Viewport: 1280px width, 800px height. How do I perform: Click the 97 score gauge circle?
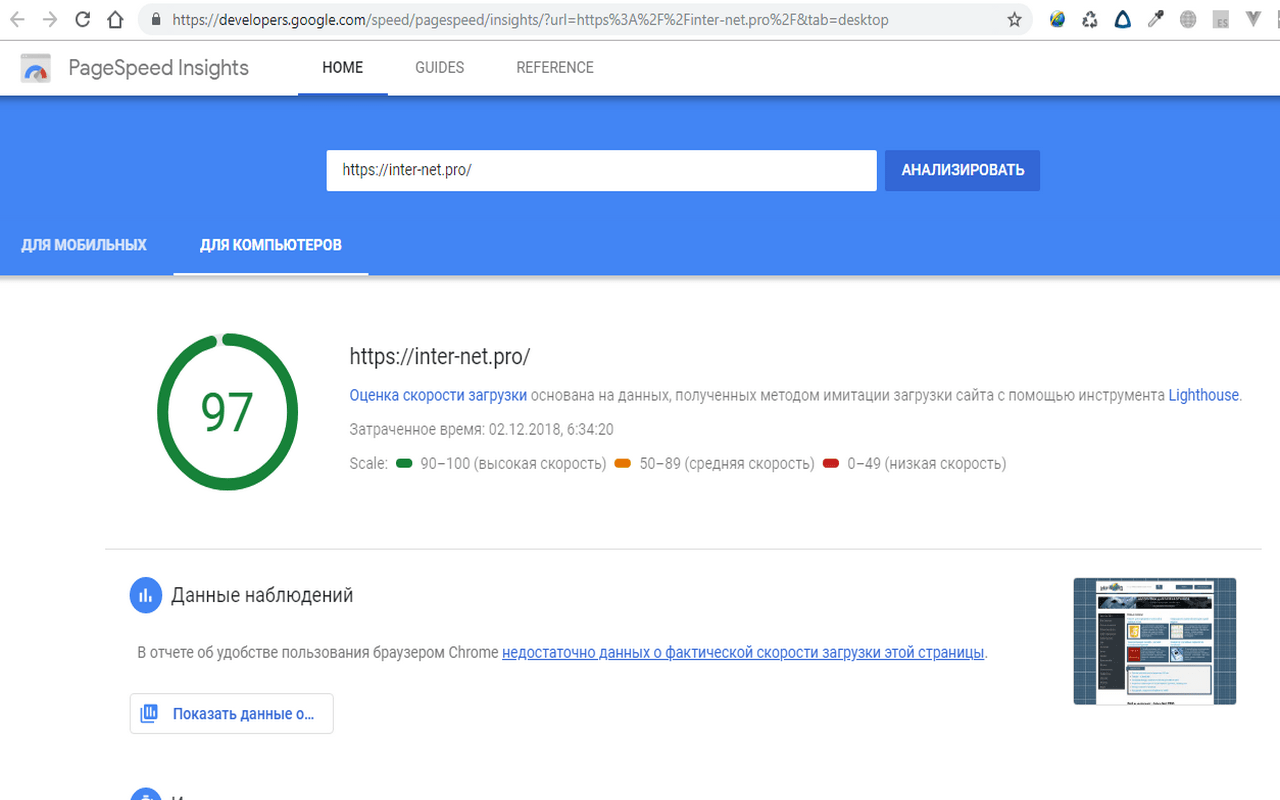pos(227,412)
